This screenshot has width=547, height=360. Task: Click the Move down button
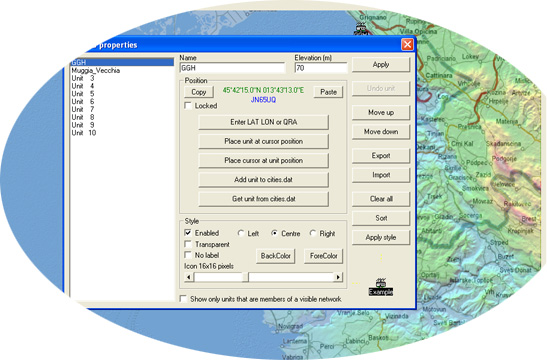pyautogui.click(x=381, y=132)
